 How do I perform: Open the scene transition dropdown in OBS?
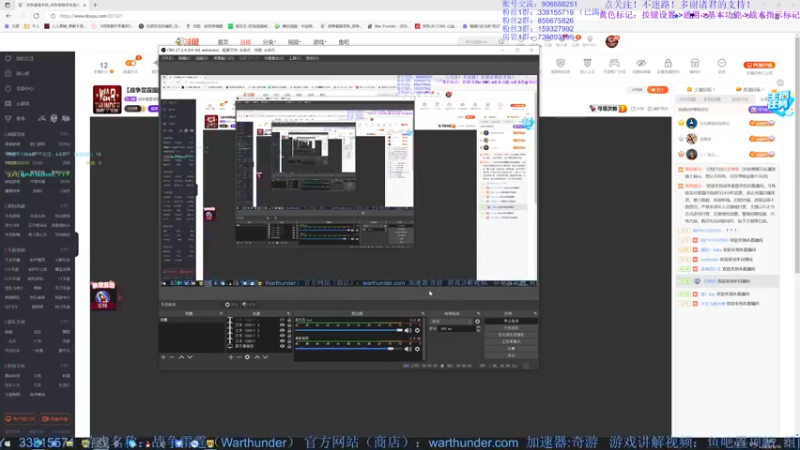452,321
